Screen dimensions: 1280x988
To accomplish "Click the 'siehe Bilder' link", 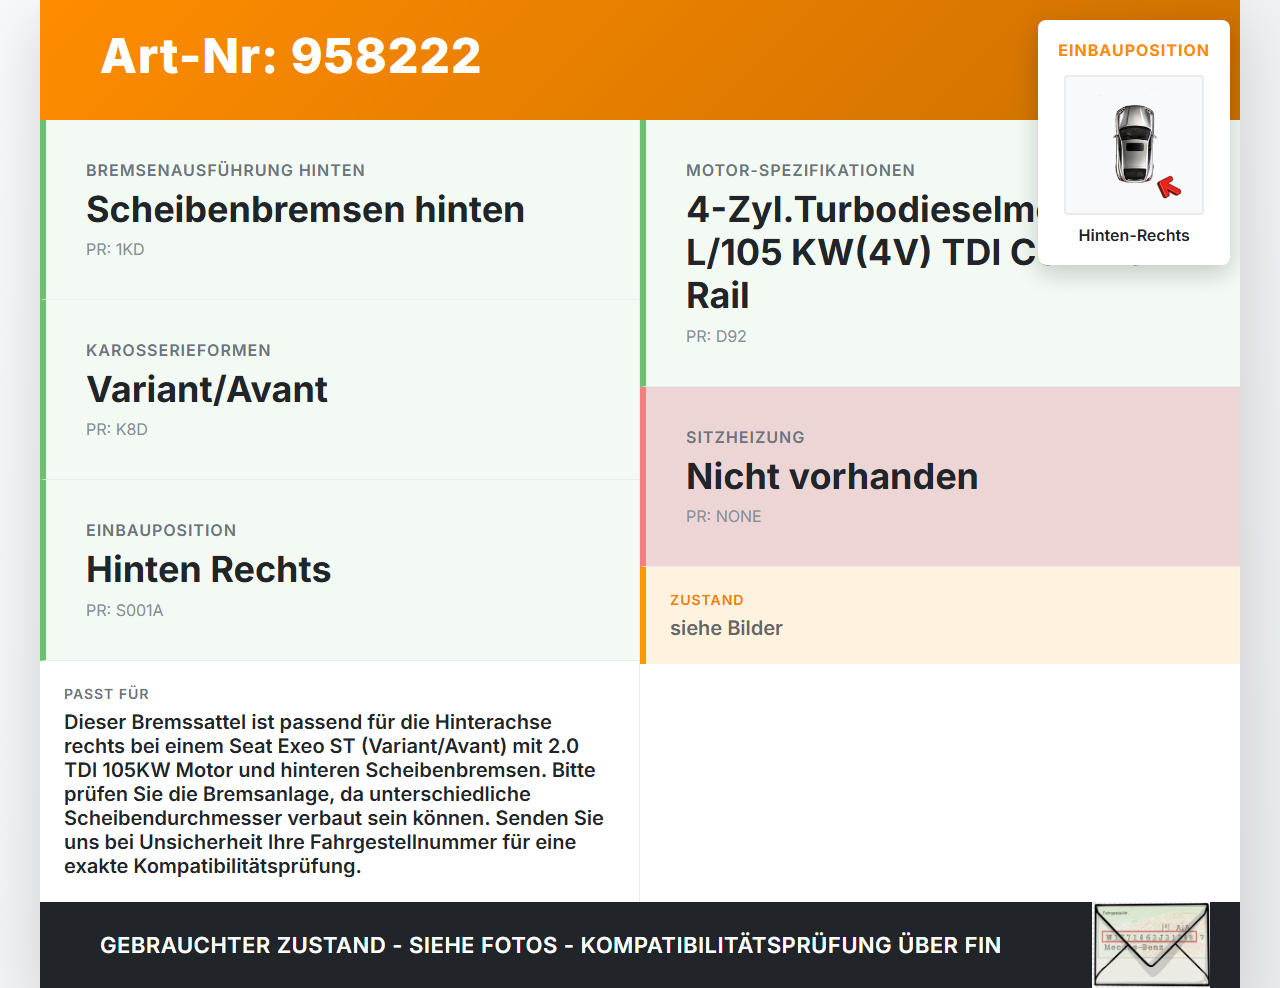I will point(726,628).
